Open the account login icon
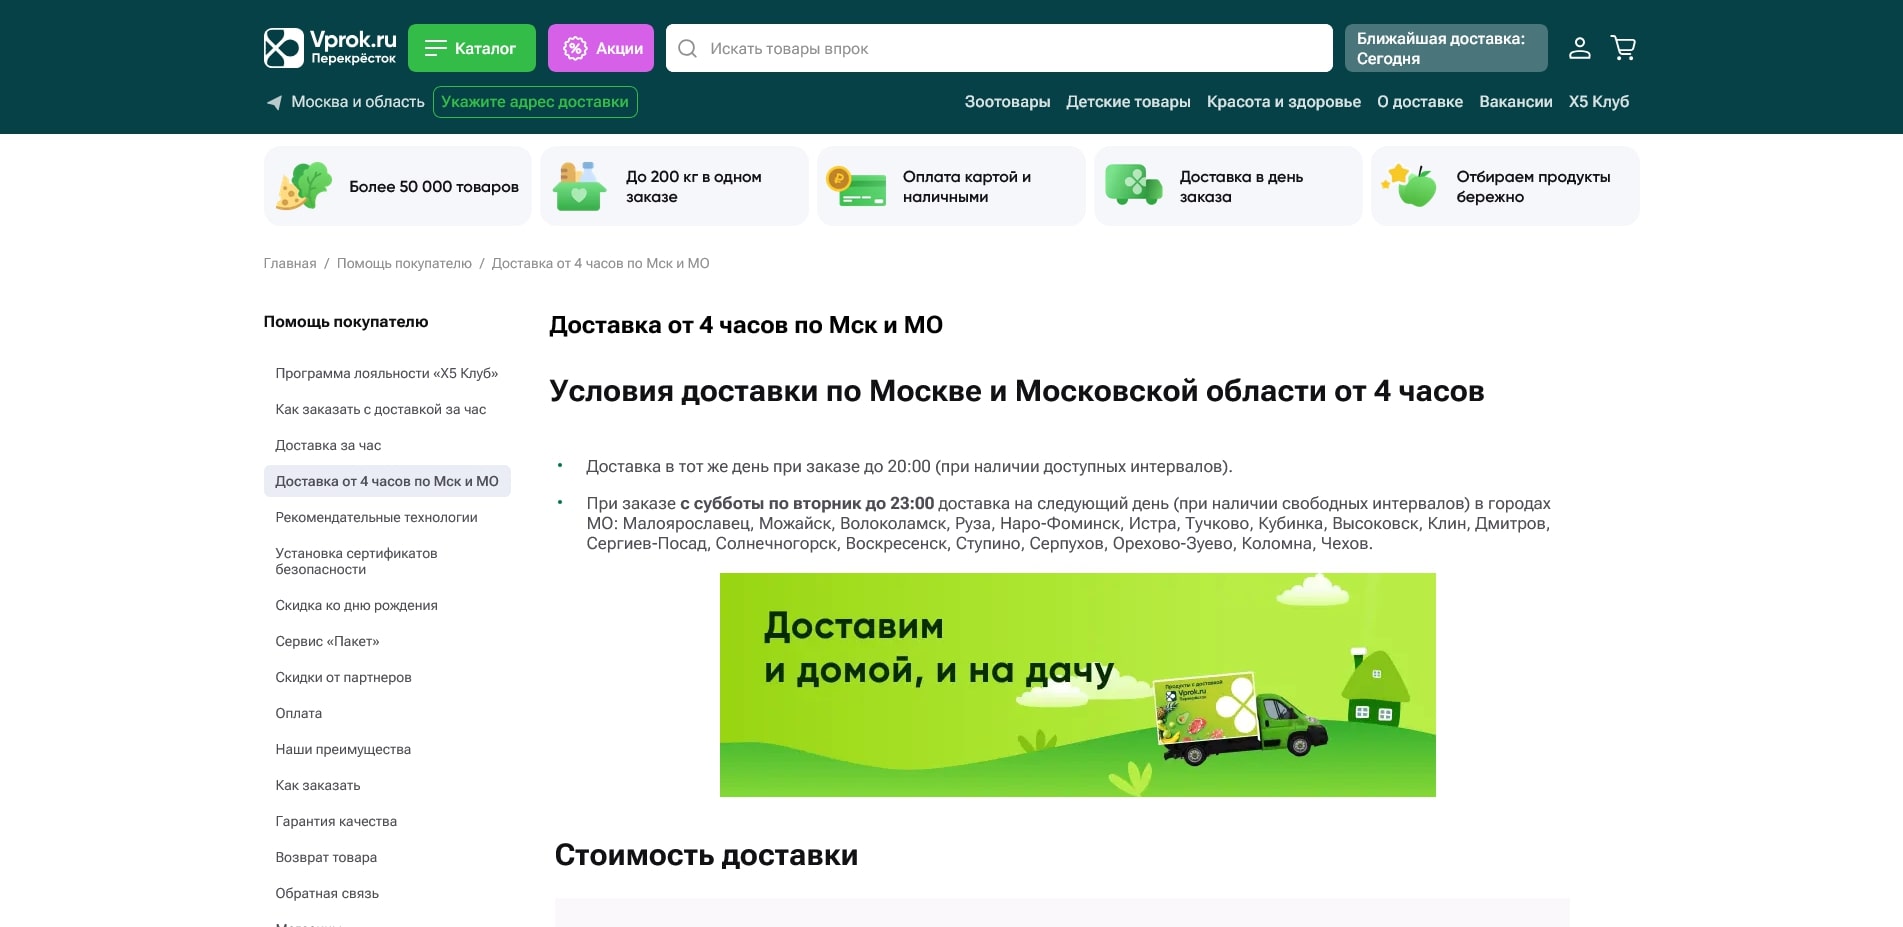This screenshot has height=927, width=1903. click(1580, 47)
